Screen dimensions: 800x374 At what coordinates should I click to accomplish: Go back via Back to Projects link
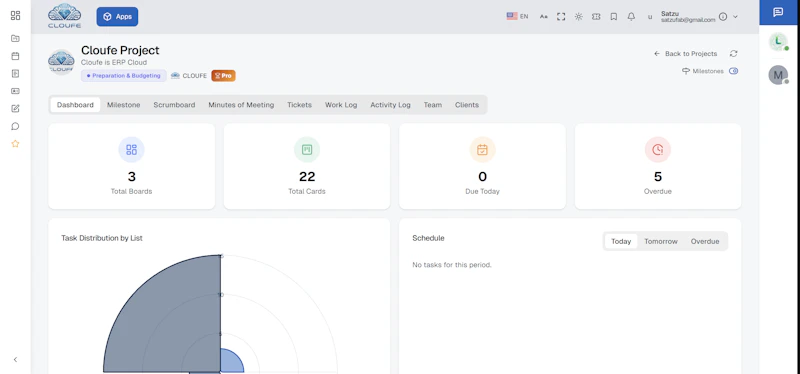coord(685,54)
